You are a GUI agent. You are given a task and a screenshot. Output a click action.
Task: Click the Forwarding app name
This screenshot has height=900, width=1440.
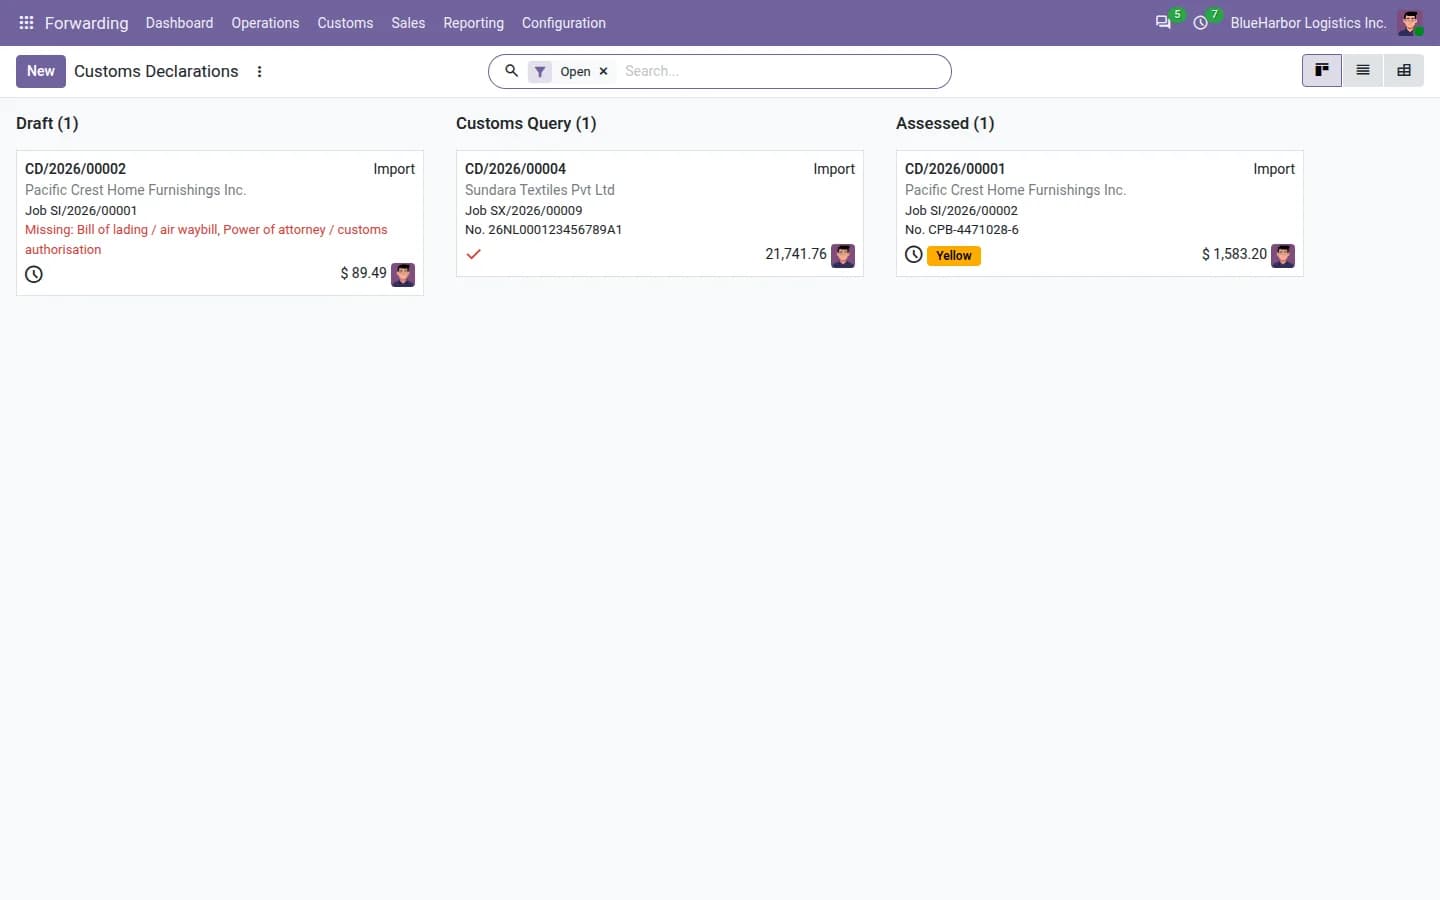click(x=87, y=23)
